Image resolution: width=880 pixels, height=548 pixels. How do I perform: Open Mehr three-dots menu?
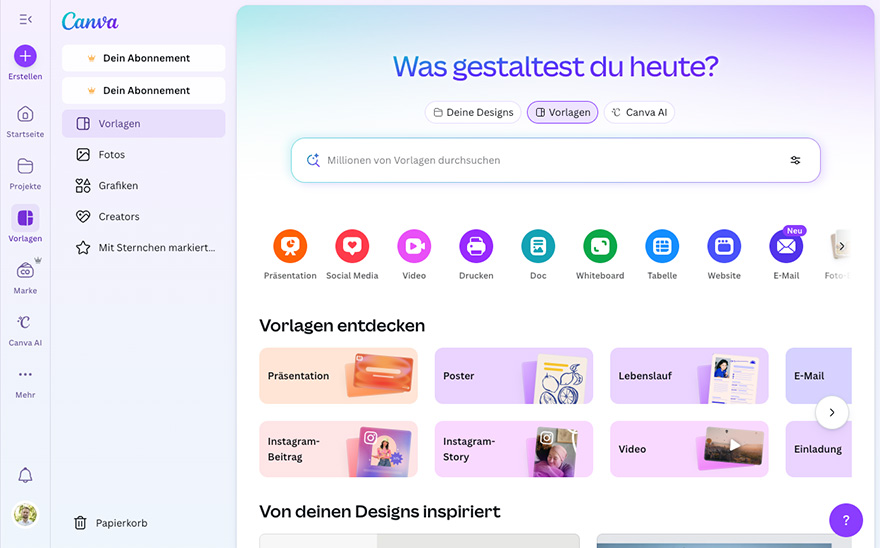pos(25,374)
